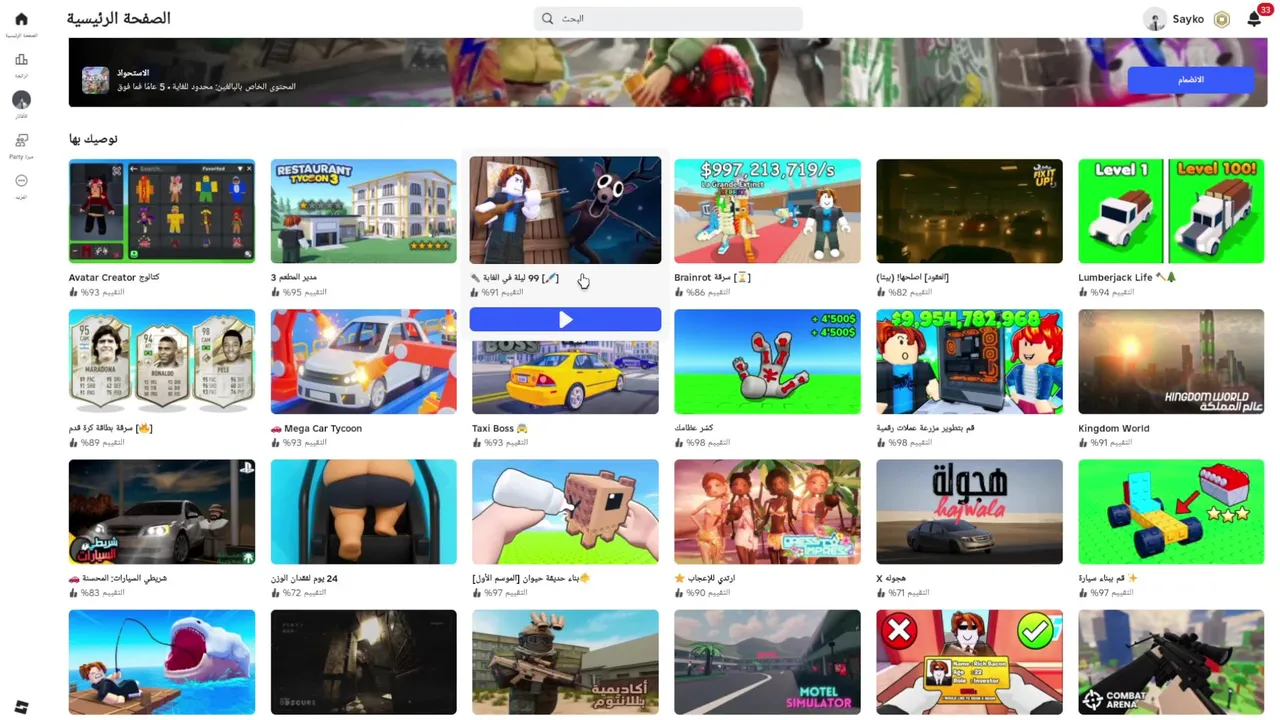Start the hovered game with blue play button
1280x720 pixels.
pos(565,319)
